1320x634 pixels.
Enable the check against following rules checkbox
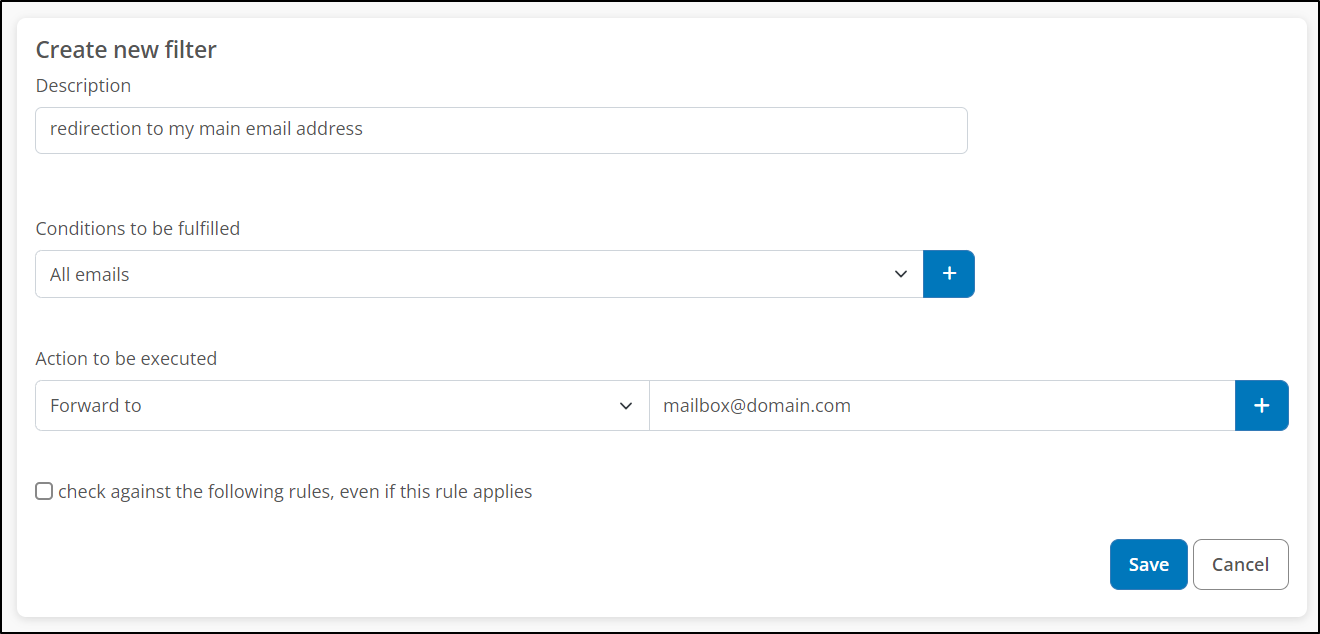pyautogui.click(x=44, y=491)
